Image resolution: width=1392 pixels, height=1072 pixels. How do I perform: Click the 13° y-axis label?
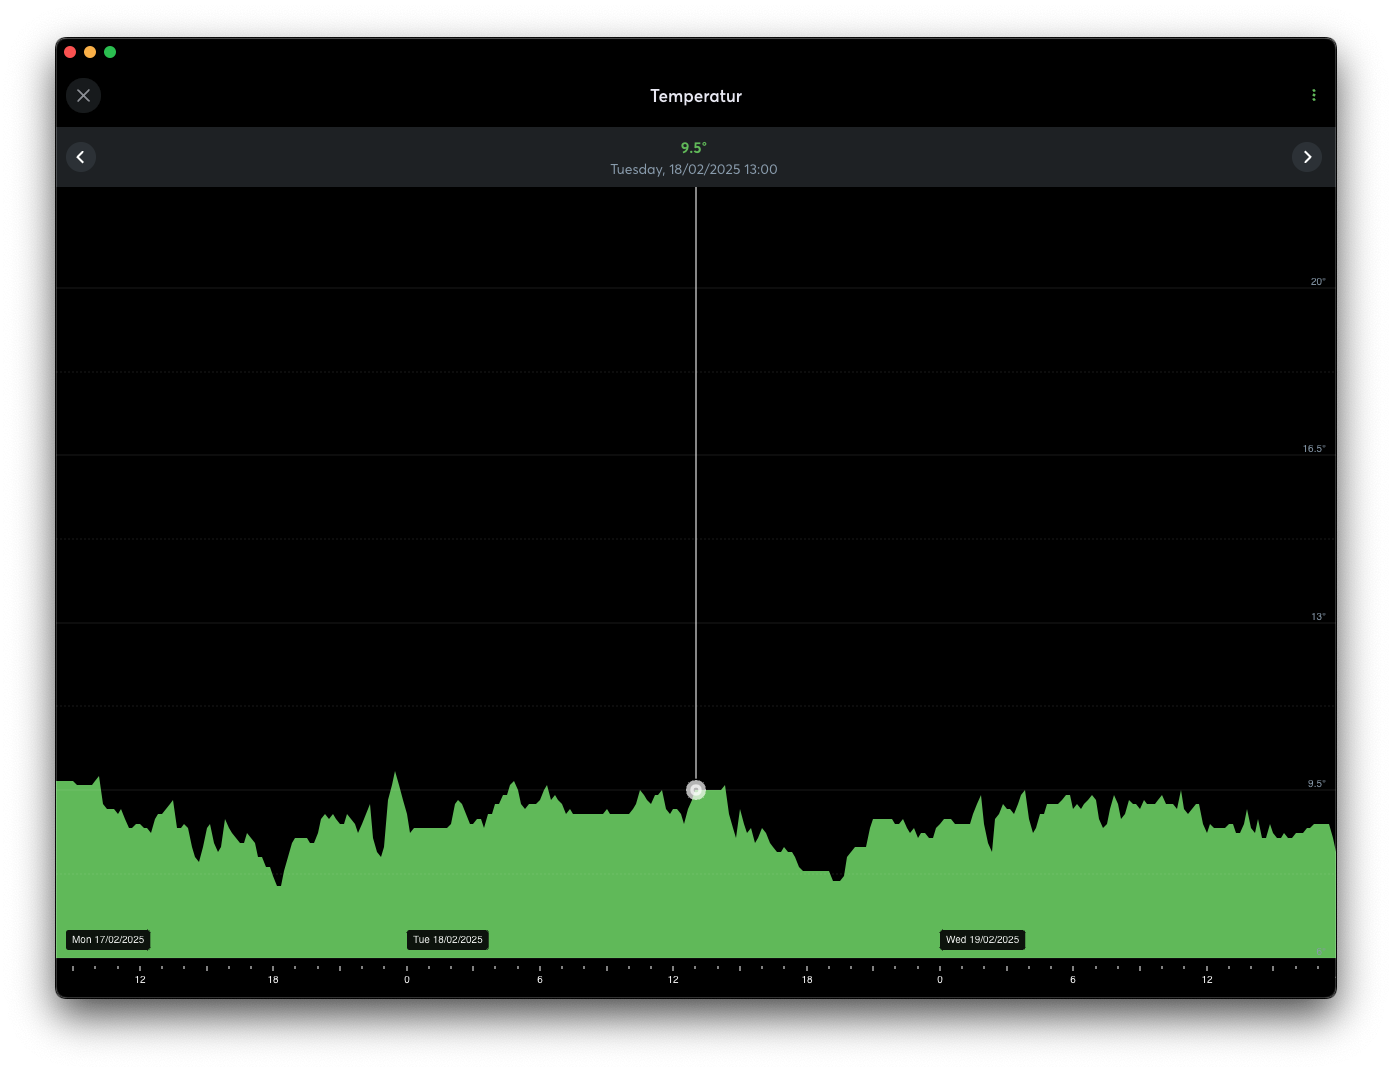point(1318,617)
